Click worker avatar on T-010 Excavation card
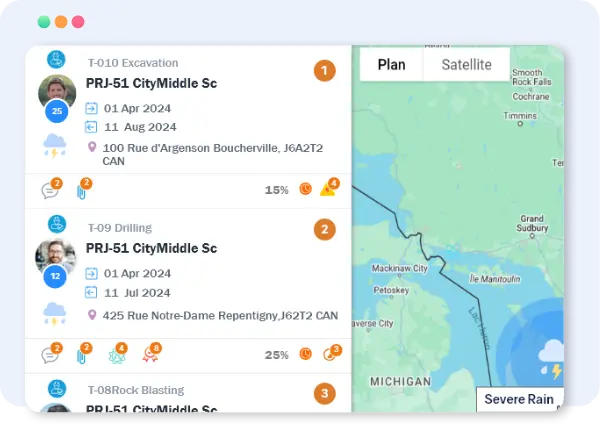This screenshot has height=431, width=600. [56, 93]
